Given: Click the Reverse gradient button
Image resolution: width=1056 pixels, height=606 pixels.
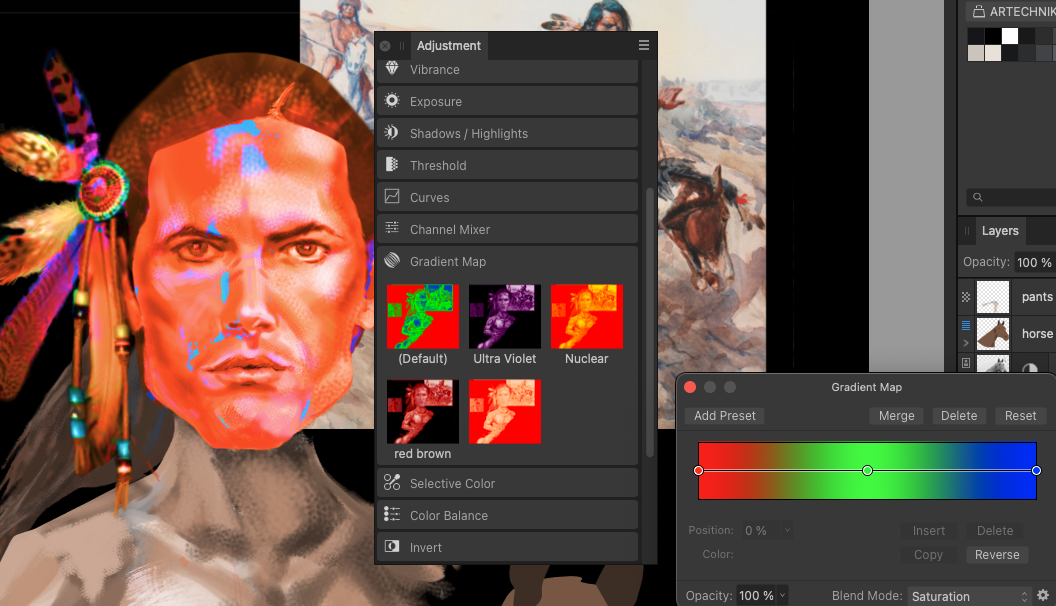Looking at the screenshot, I should tap(997, 555).
